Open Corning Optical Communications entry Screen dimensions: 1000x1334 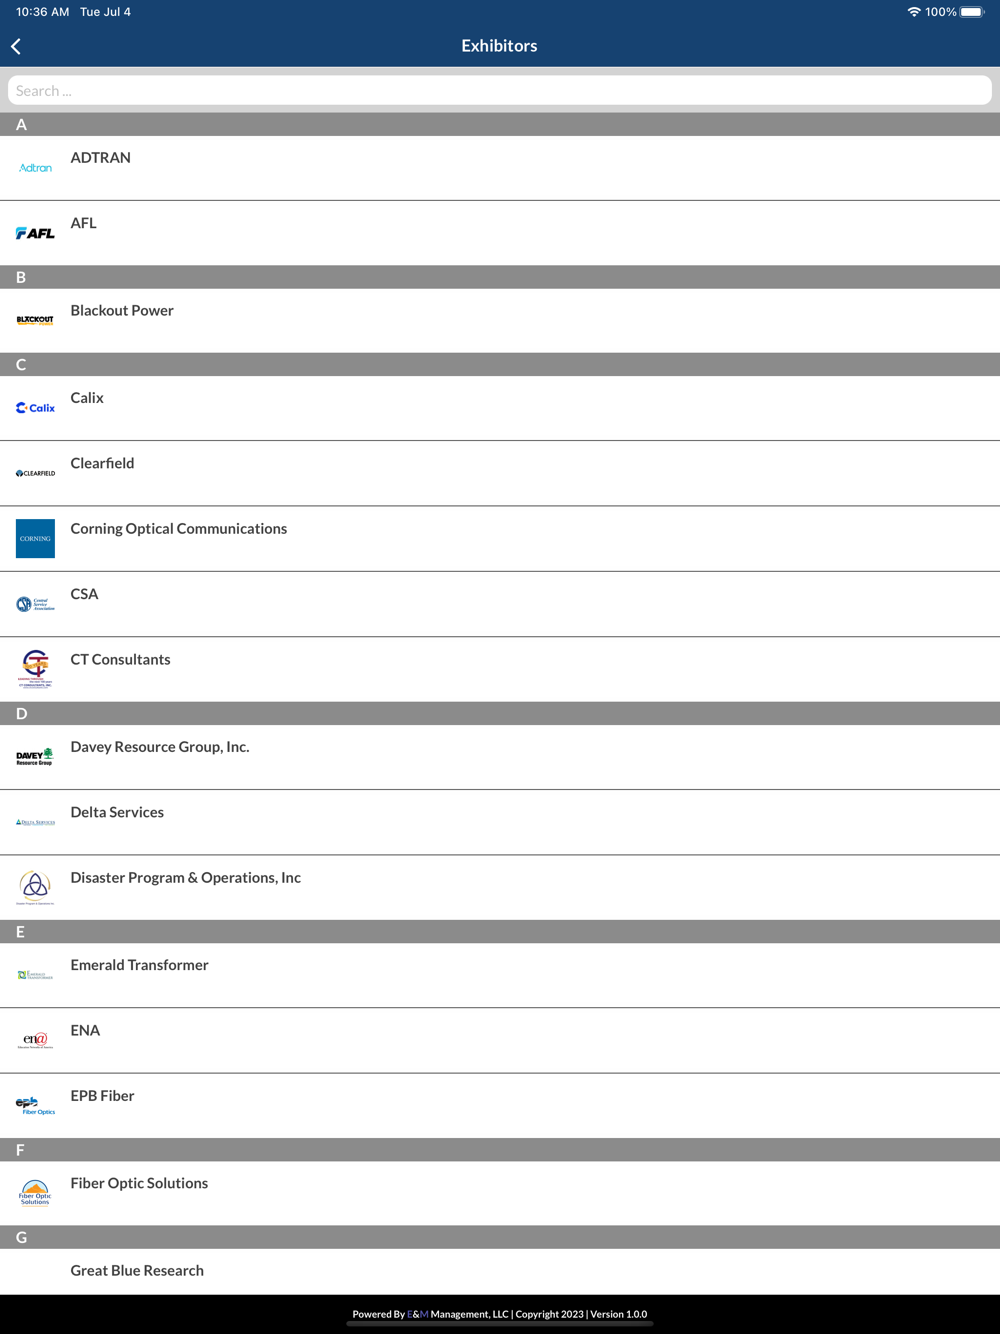[500, 539]
